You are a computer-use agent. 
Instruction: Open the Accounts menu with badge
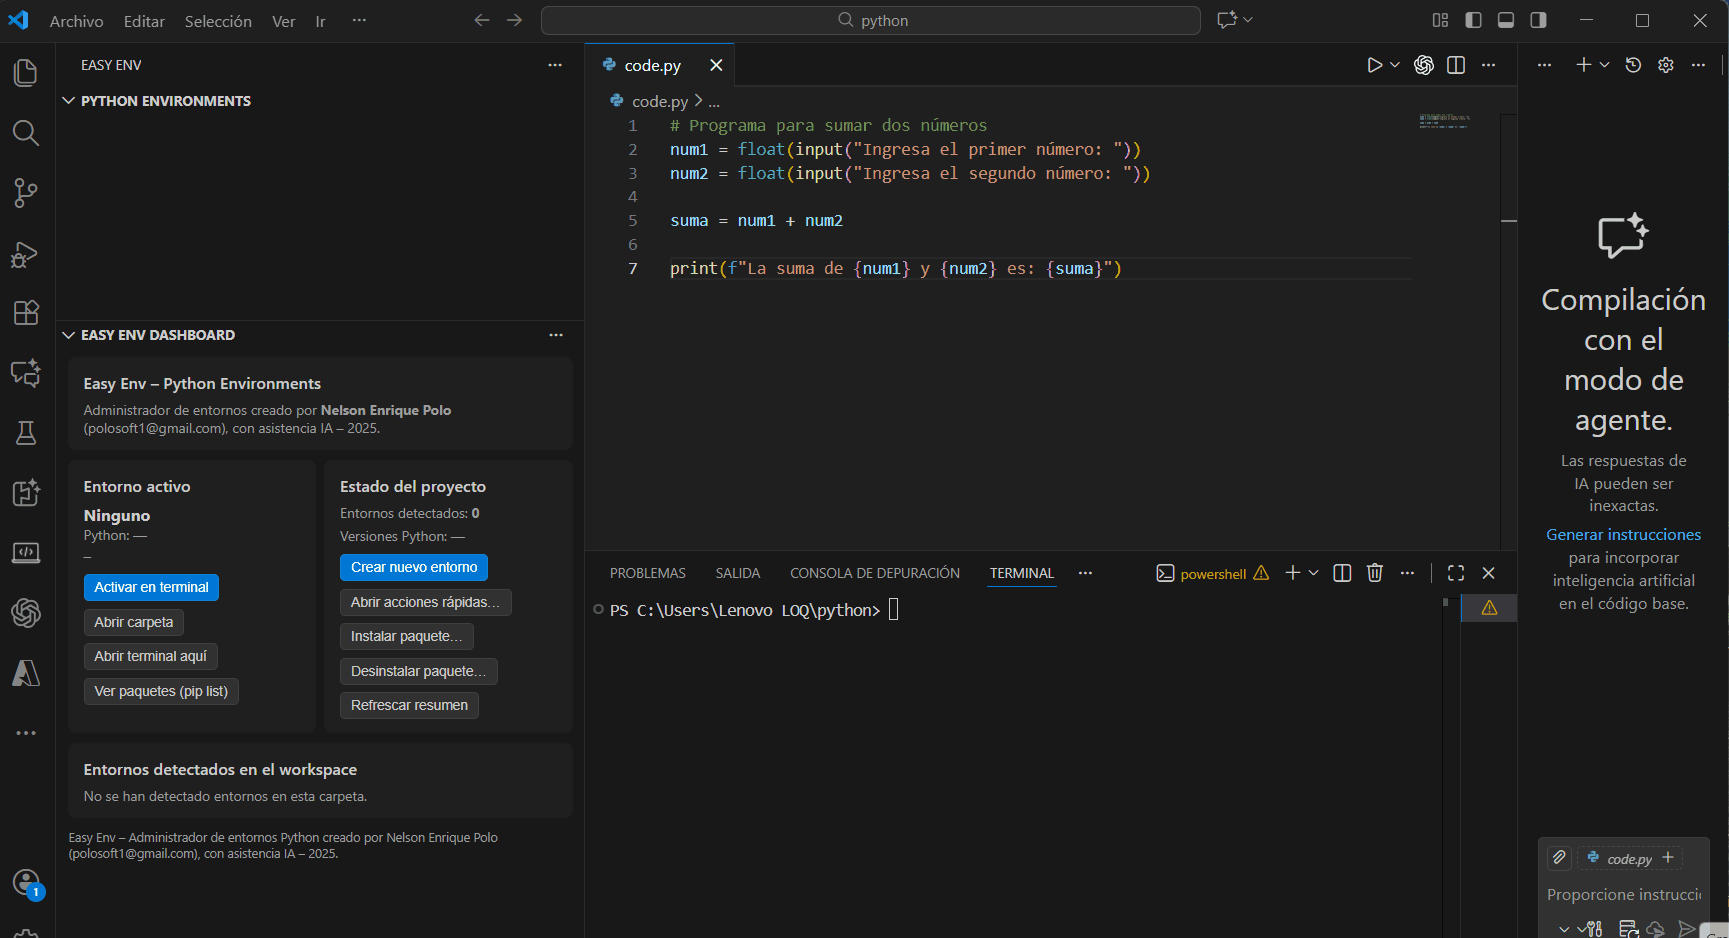point(26,883)
